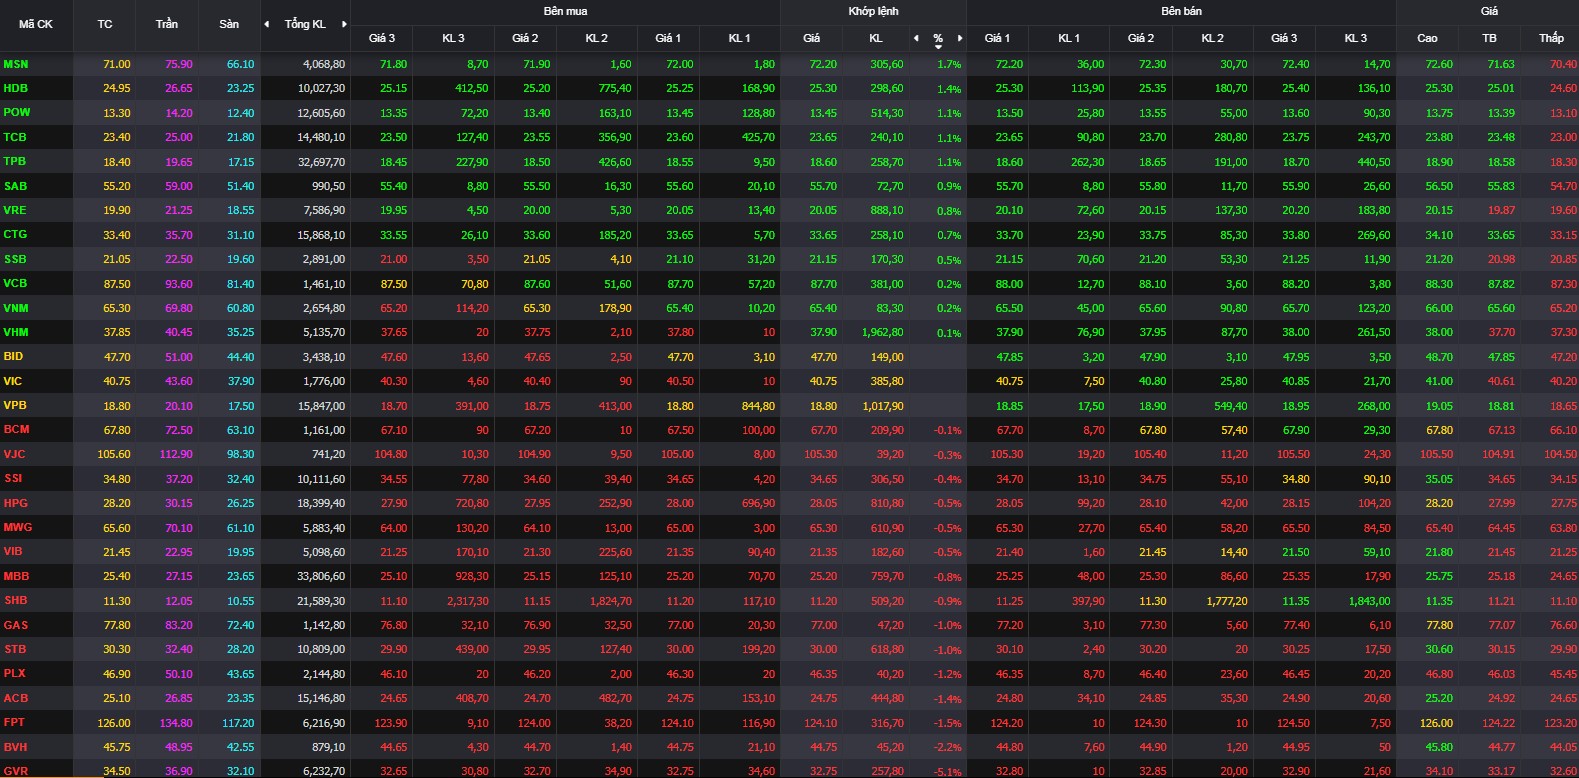Viewport: 1579px width, 778px height.
Task: Select the VIC ticker symbol
Action: (13, 381)
